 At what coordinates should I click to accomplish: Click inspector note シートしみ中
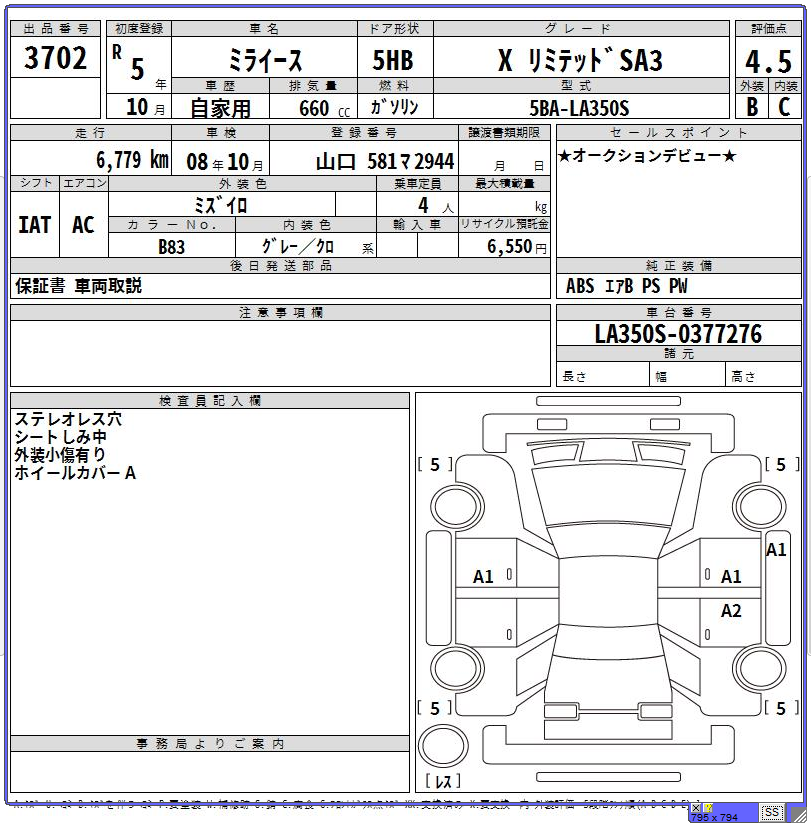(x=61, y=437)
